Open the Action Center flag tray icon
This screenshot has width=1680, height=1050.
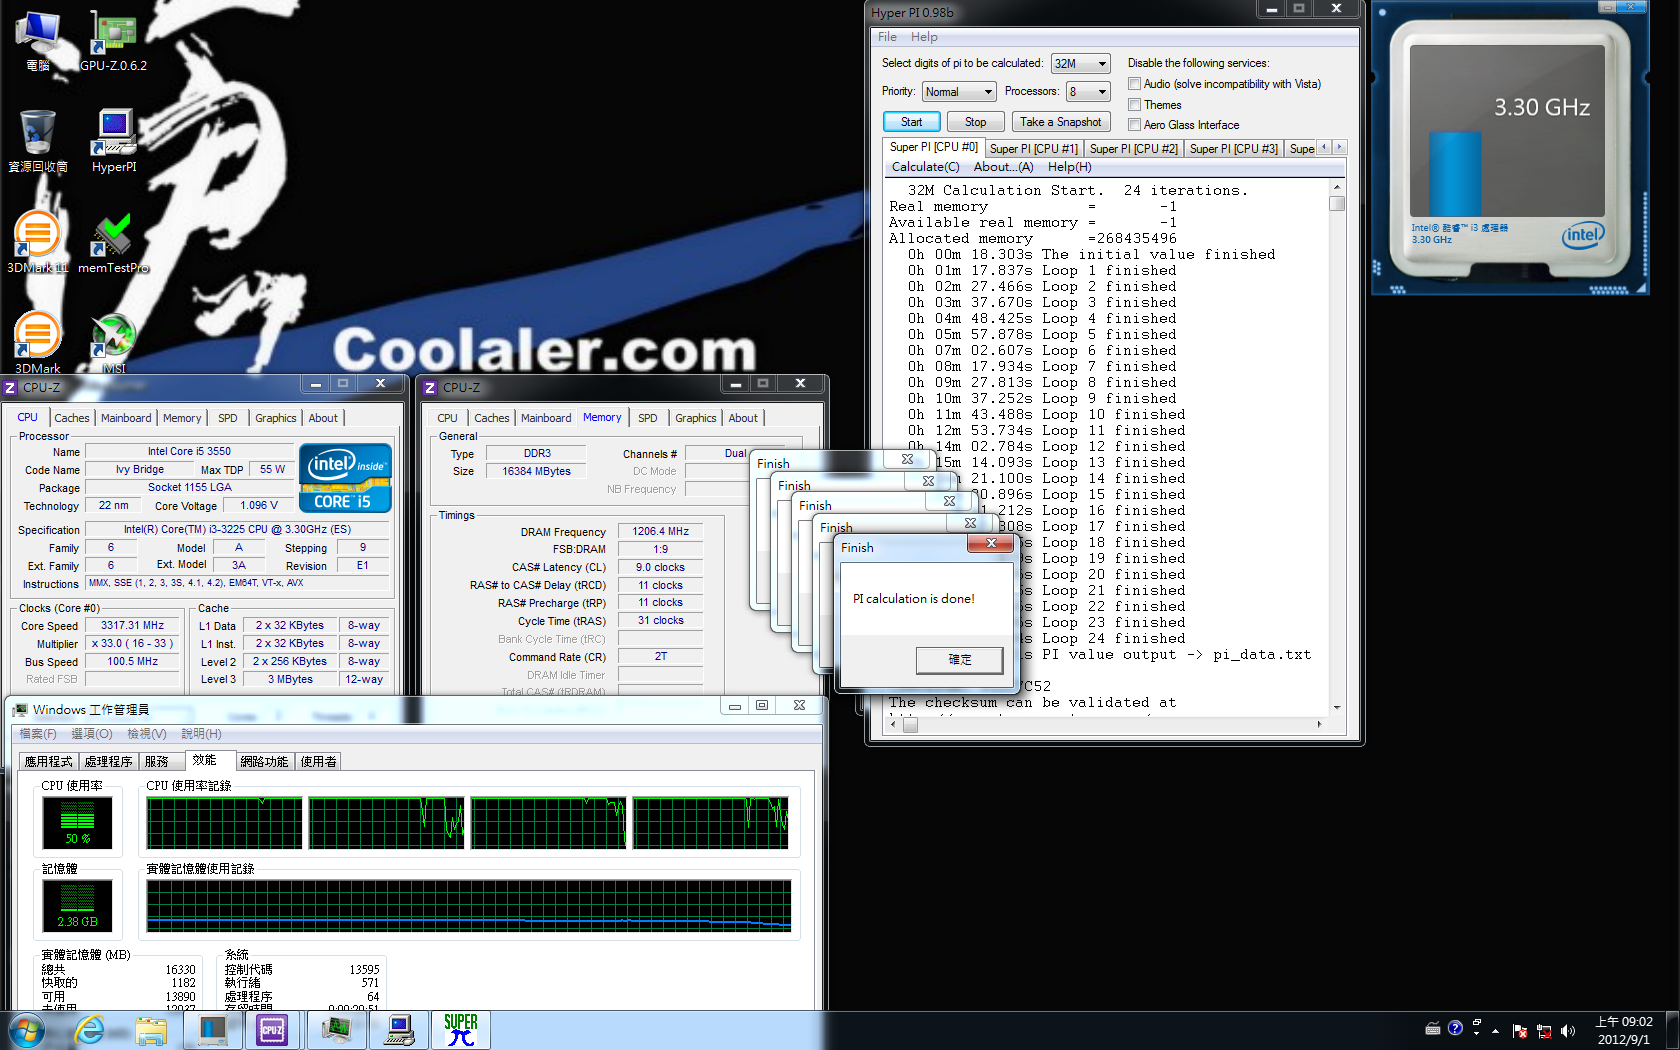click(1520, 1031)
